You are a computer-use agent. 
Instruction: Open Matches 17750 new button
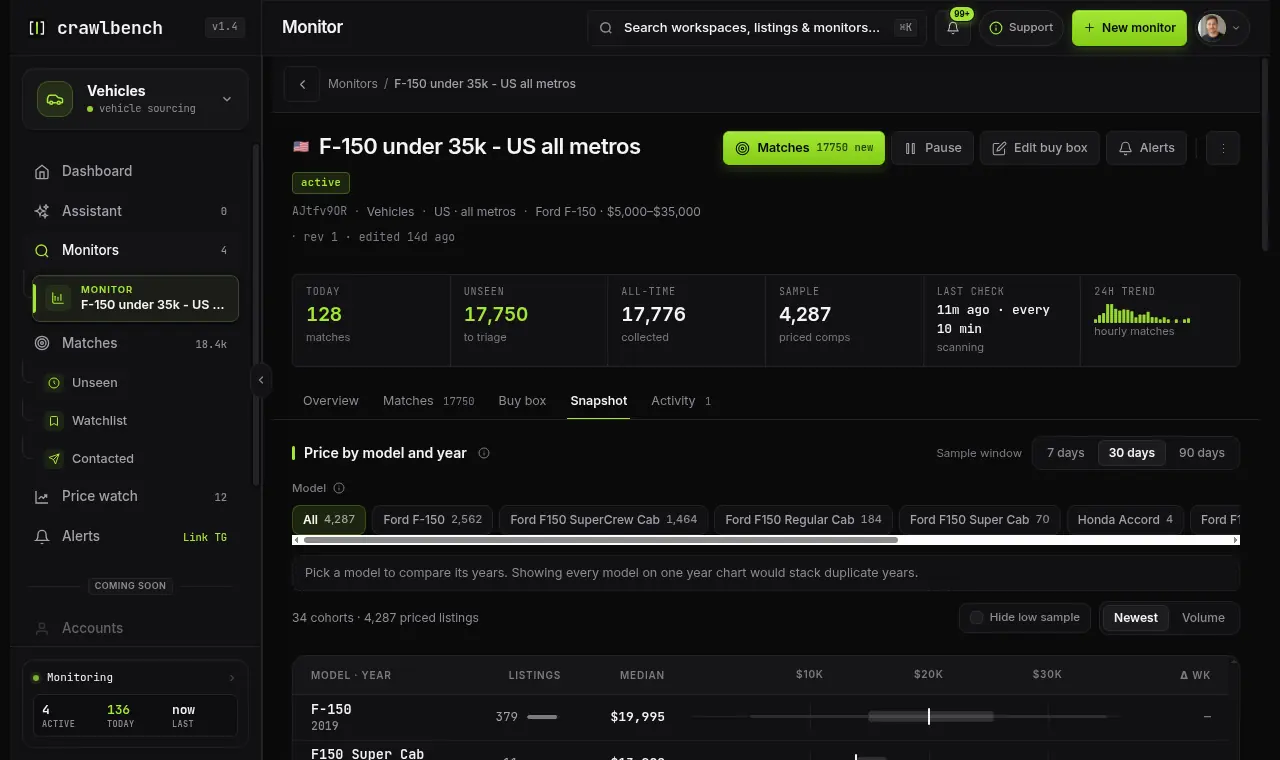point(804,148)
